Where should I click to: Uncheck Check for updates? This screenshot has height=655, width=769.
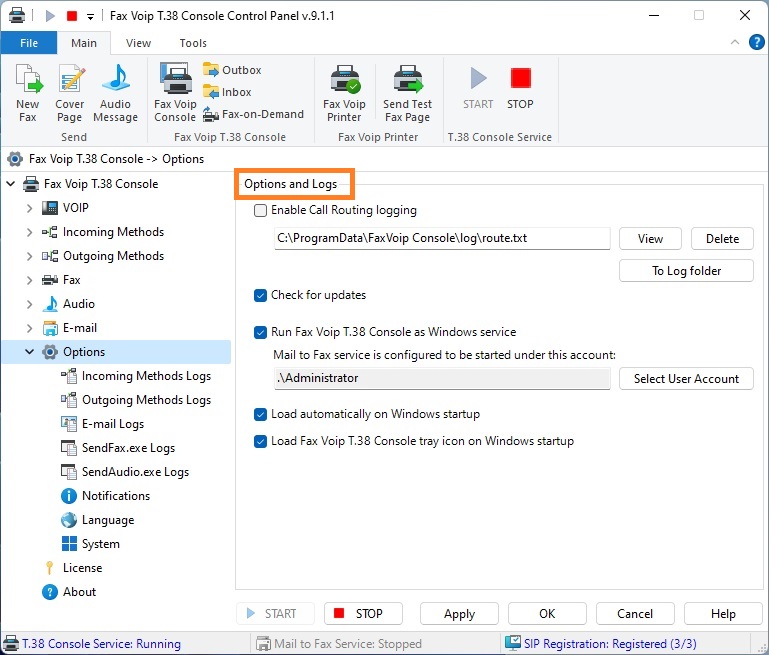tap(260, 296)
